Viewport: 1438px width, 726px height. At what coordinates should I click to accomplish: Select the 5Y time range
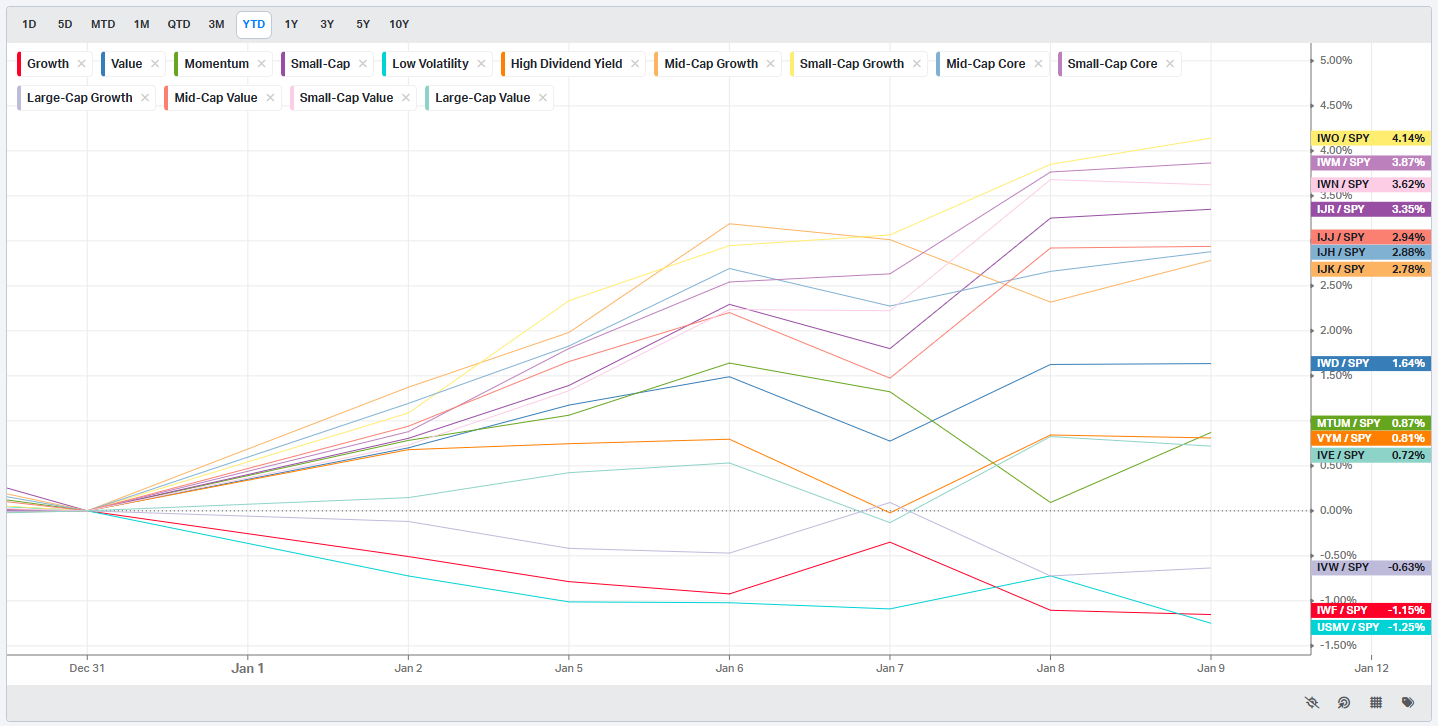363,24
